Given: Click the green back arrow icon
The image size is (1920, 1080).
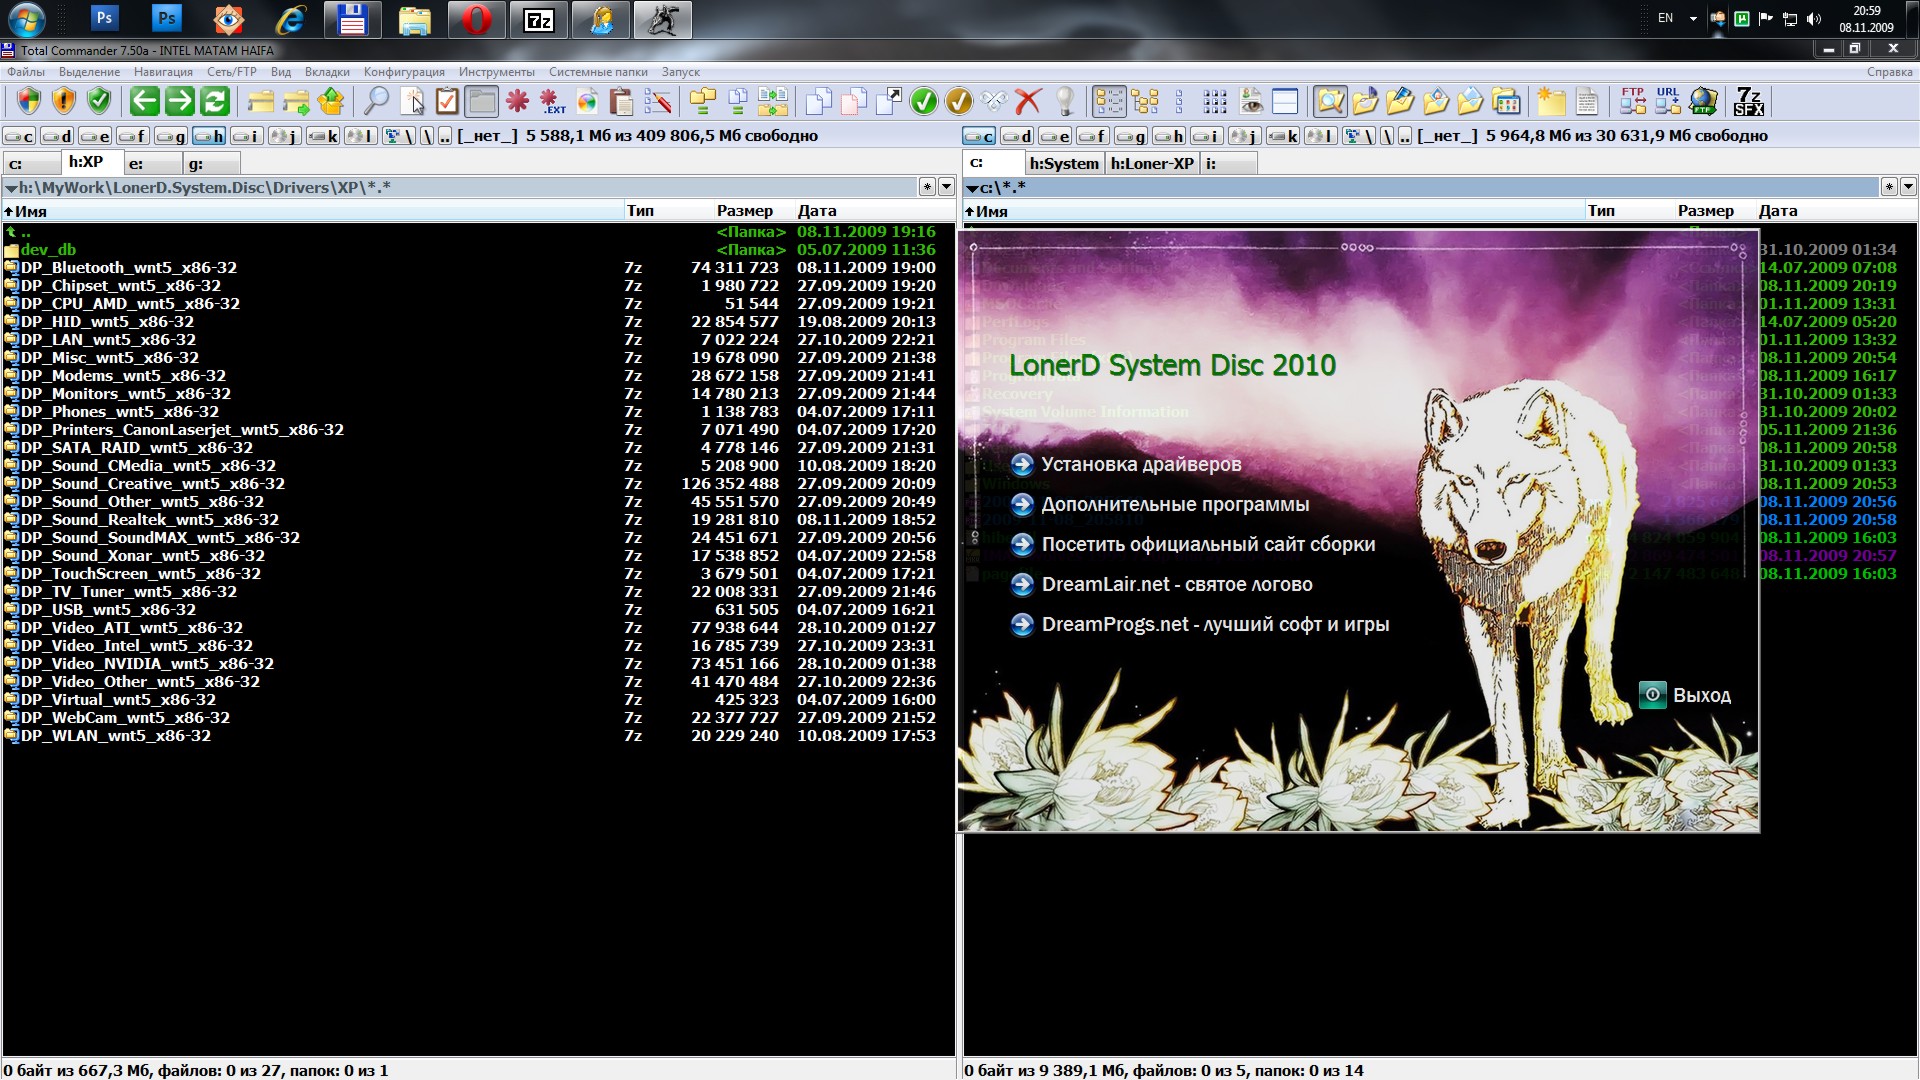Looking at the screenshot, I should coord(145,101).
